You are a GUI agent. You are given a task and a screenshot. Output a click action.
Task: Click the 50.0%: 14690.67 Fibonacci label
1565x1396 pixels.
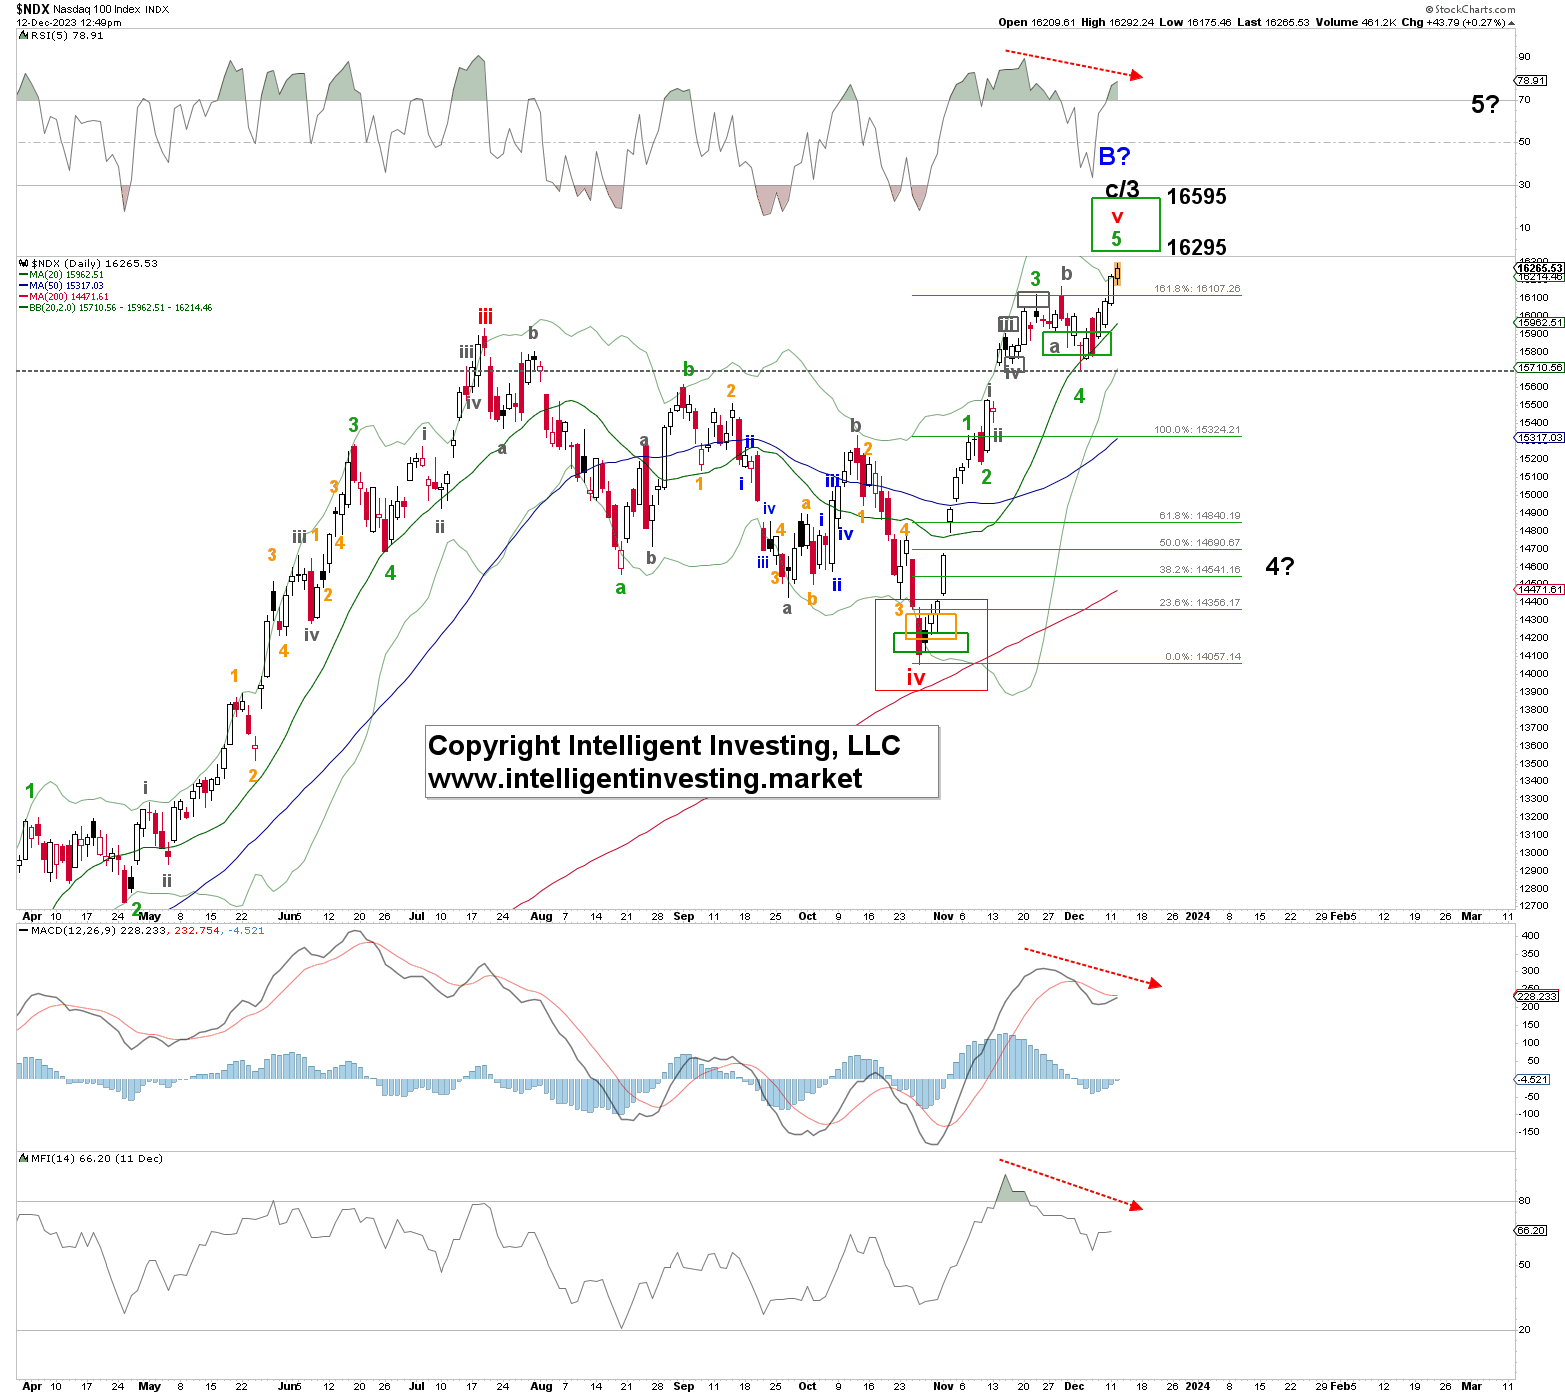[x=1199, y=543]
